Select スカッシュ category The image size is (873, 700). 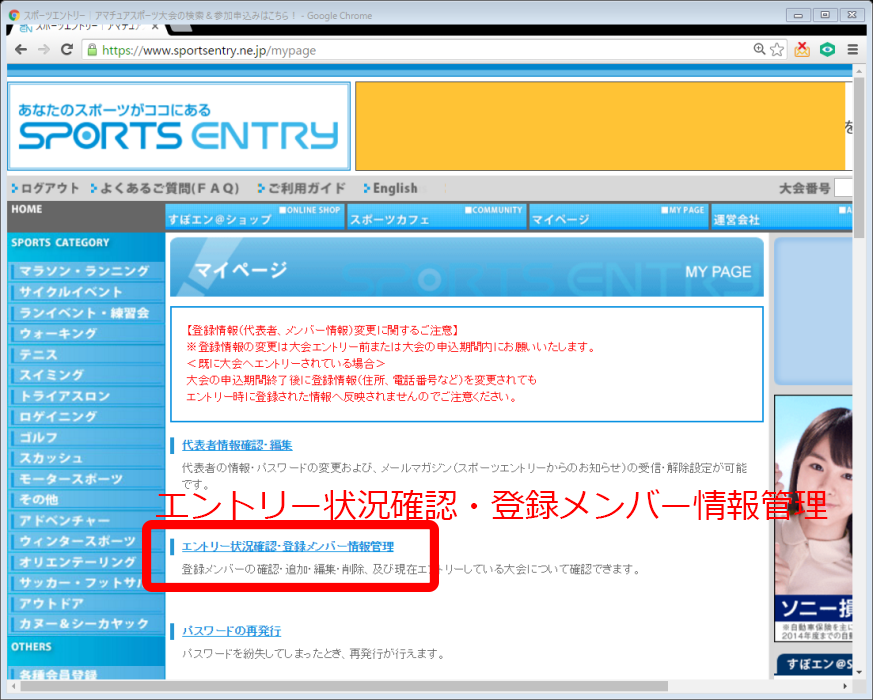[87, 458]
